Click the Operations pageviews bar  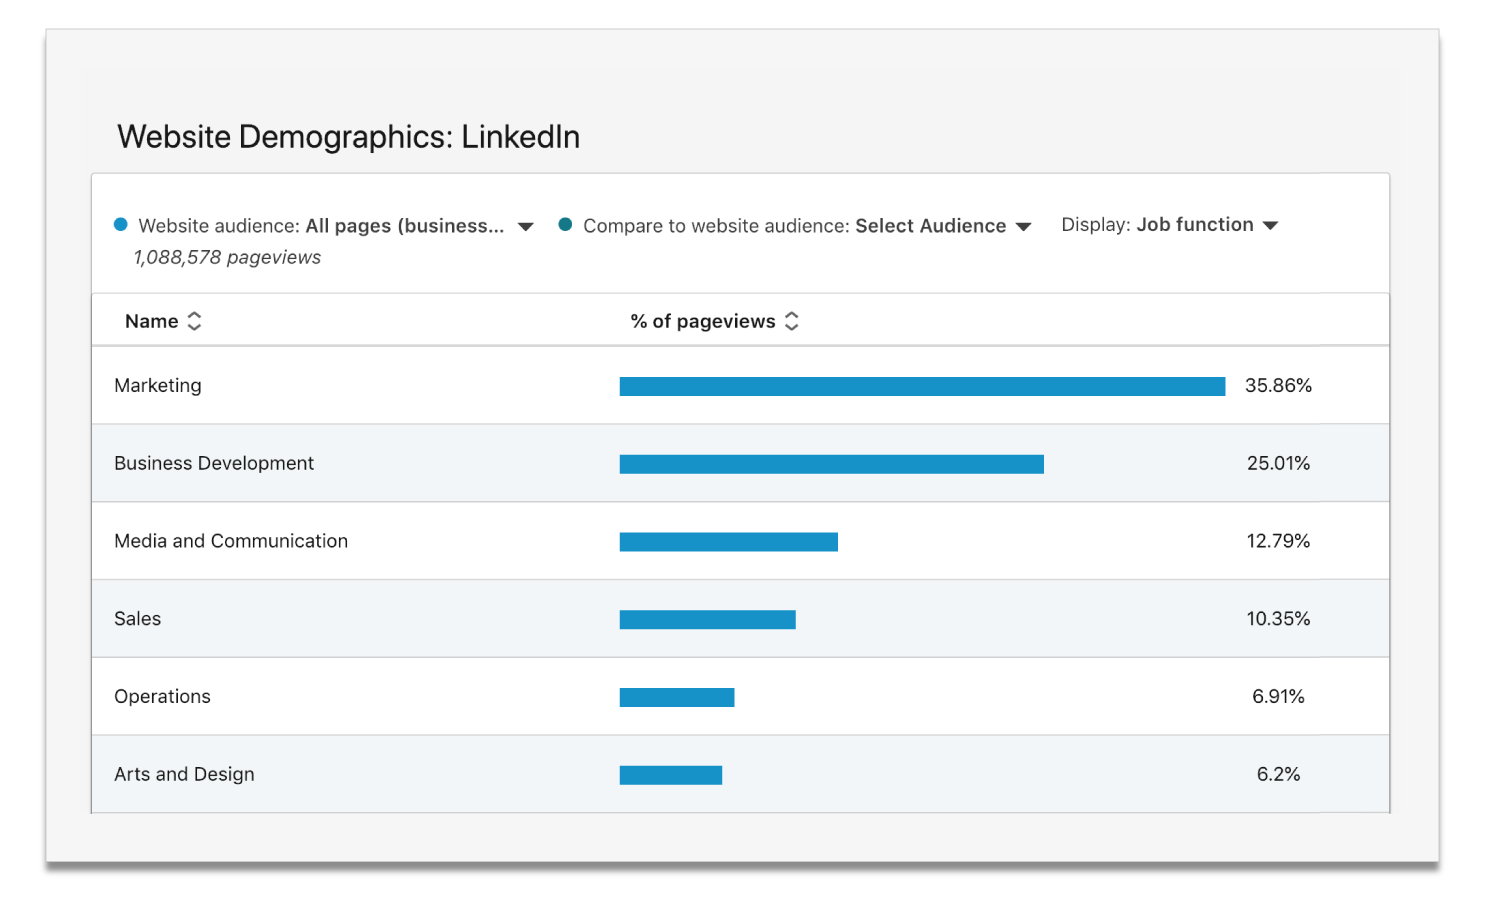pos(677,698)
